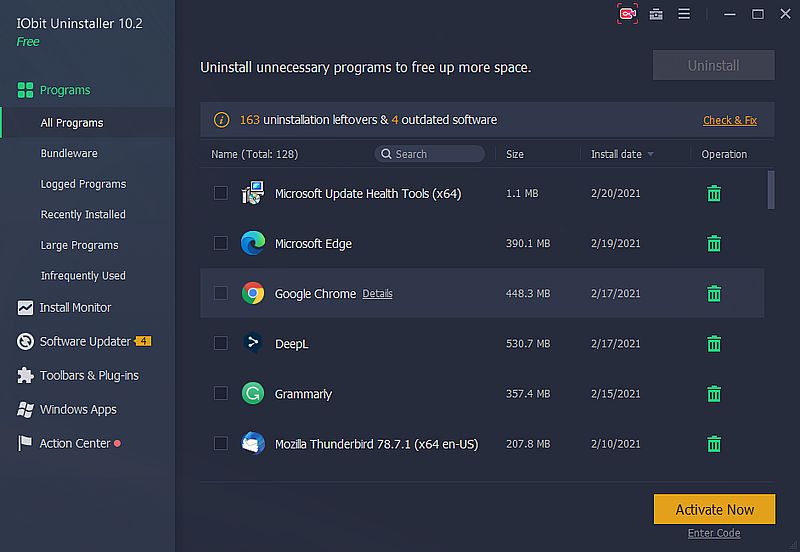
Task: Click the screen recorder icon in title bar
Action: [x=627, y=14]
